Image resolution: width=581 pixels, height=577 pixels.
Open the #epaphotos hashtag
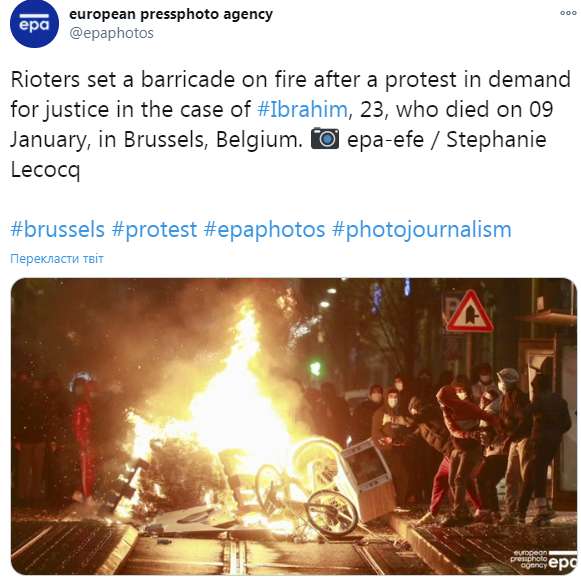(264, 229)
